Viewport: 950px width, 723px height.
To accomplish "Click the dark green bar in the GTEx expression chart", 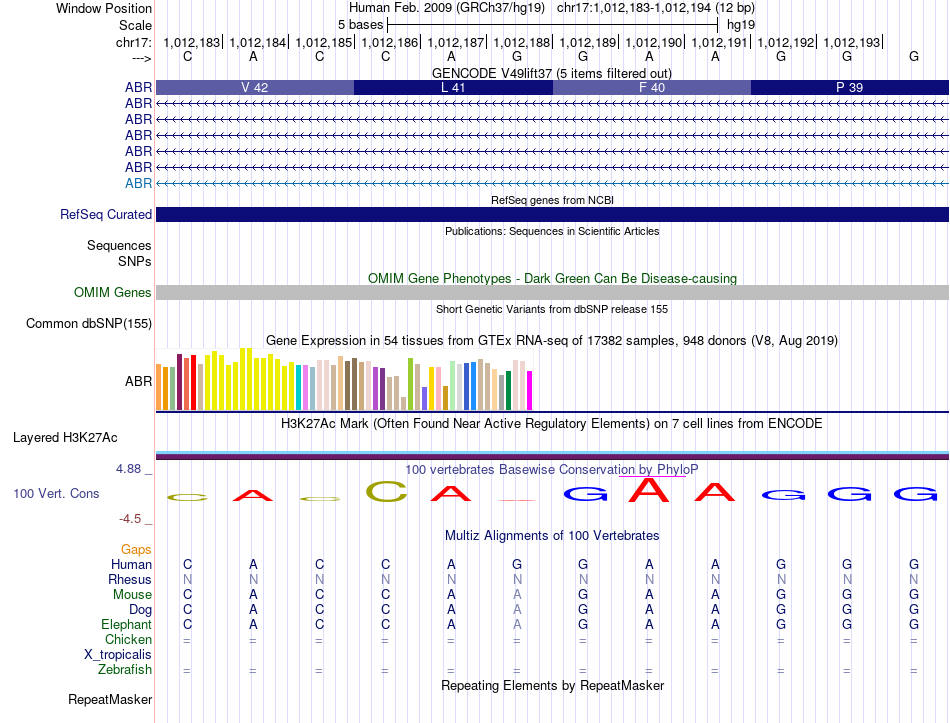I will pos(508,391).
